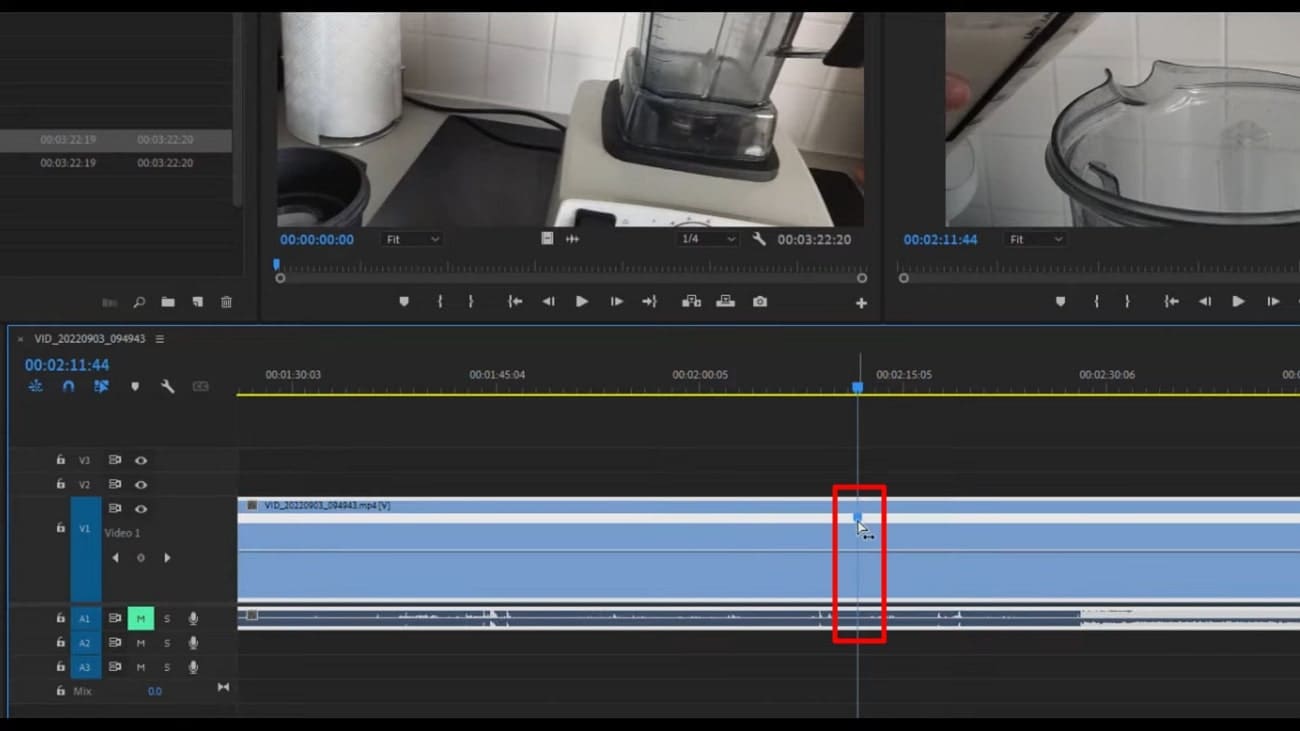Click the closed captions track icon in timeline

(201, 386)
